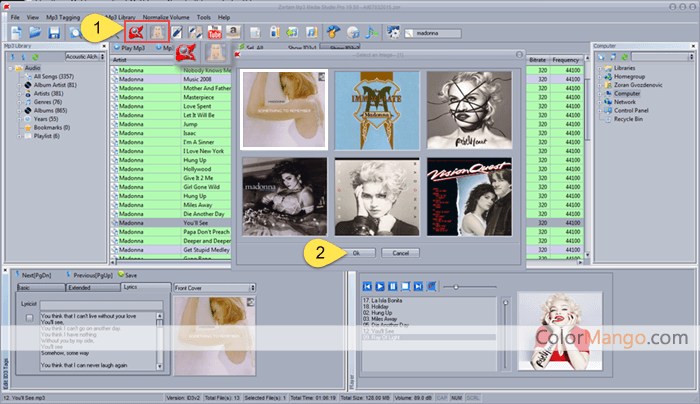
Task: Collapse the Audio tree node
Action: tap(10, 68)
